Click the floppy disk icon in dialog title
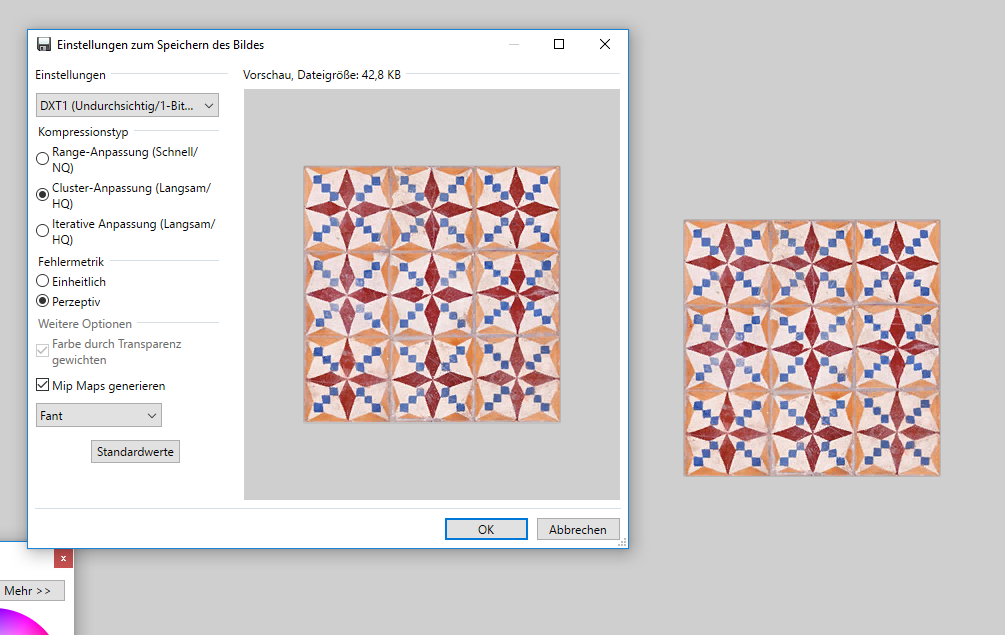 point(43,44)
